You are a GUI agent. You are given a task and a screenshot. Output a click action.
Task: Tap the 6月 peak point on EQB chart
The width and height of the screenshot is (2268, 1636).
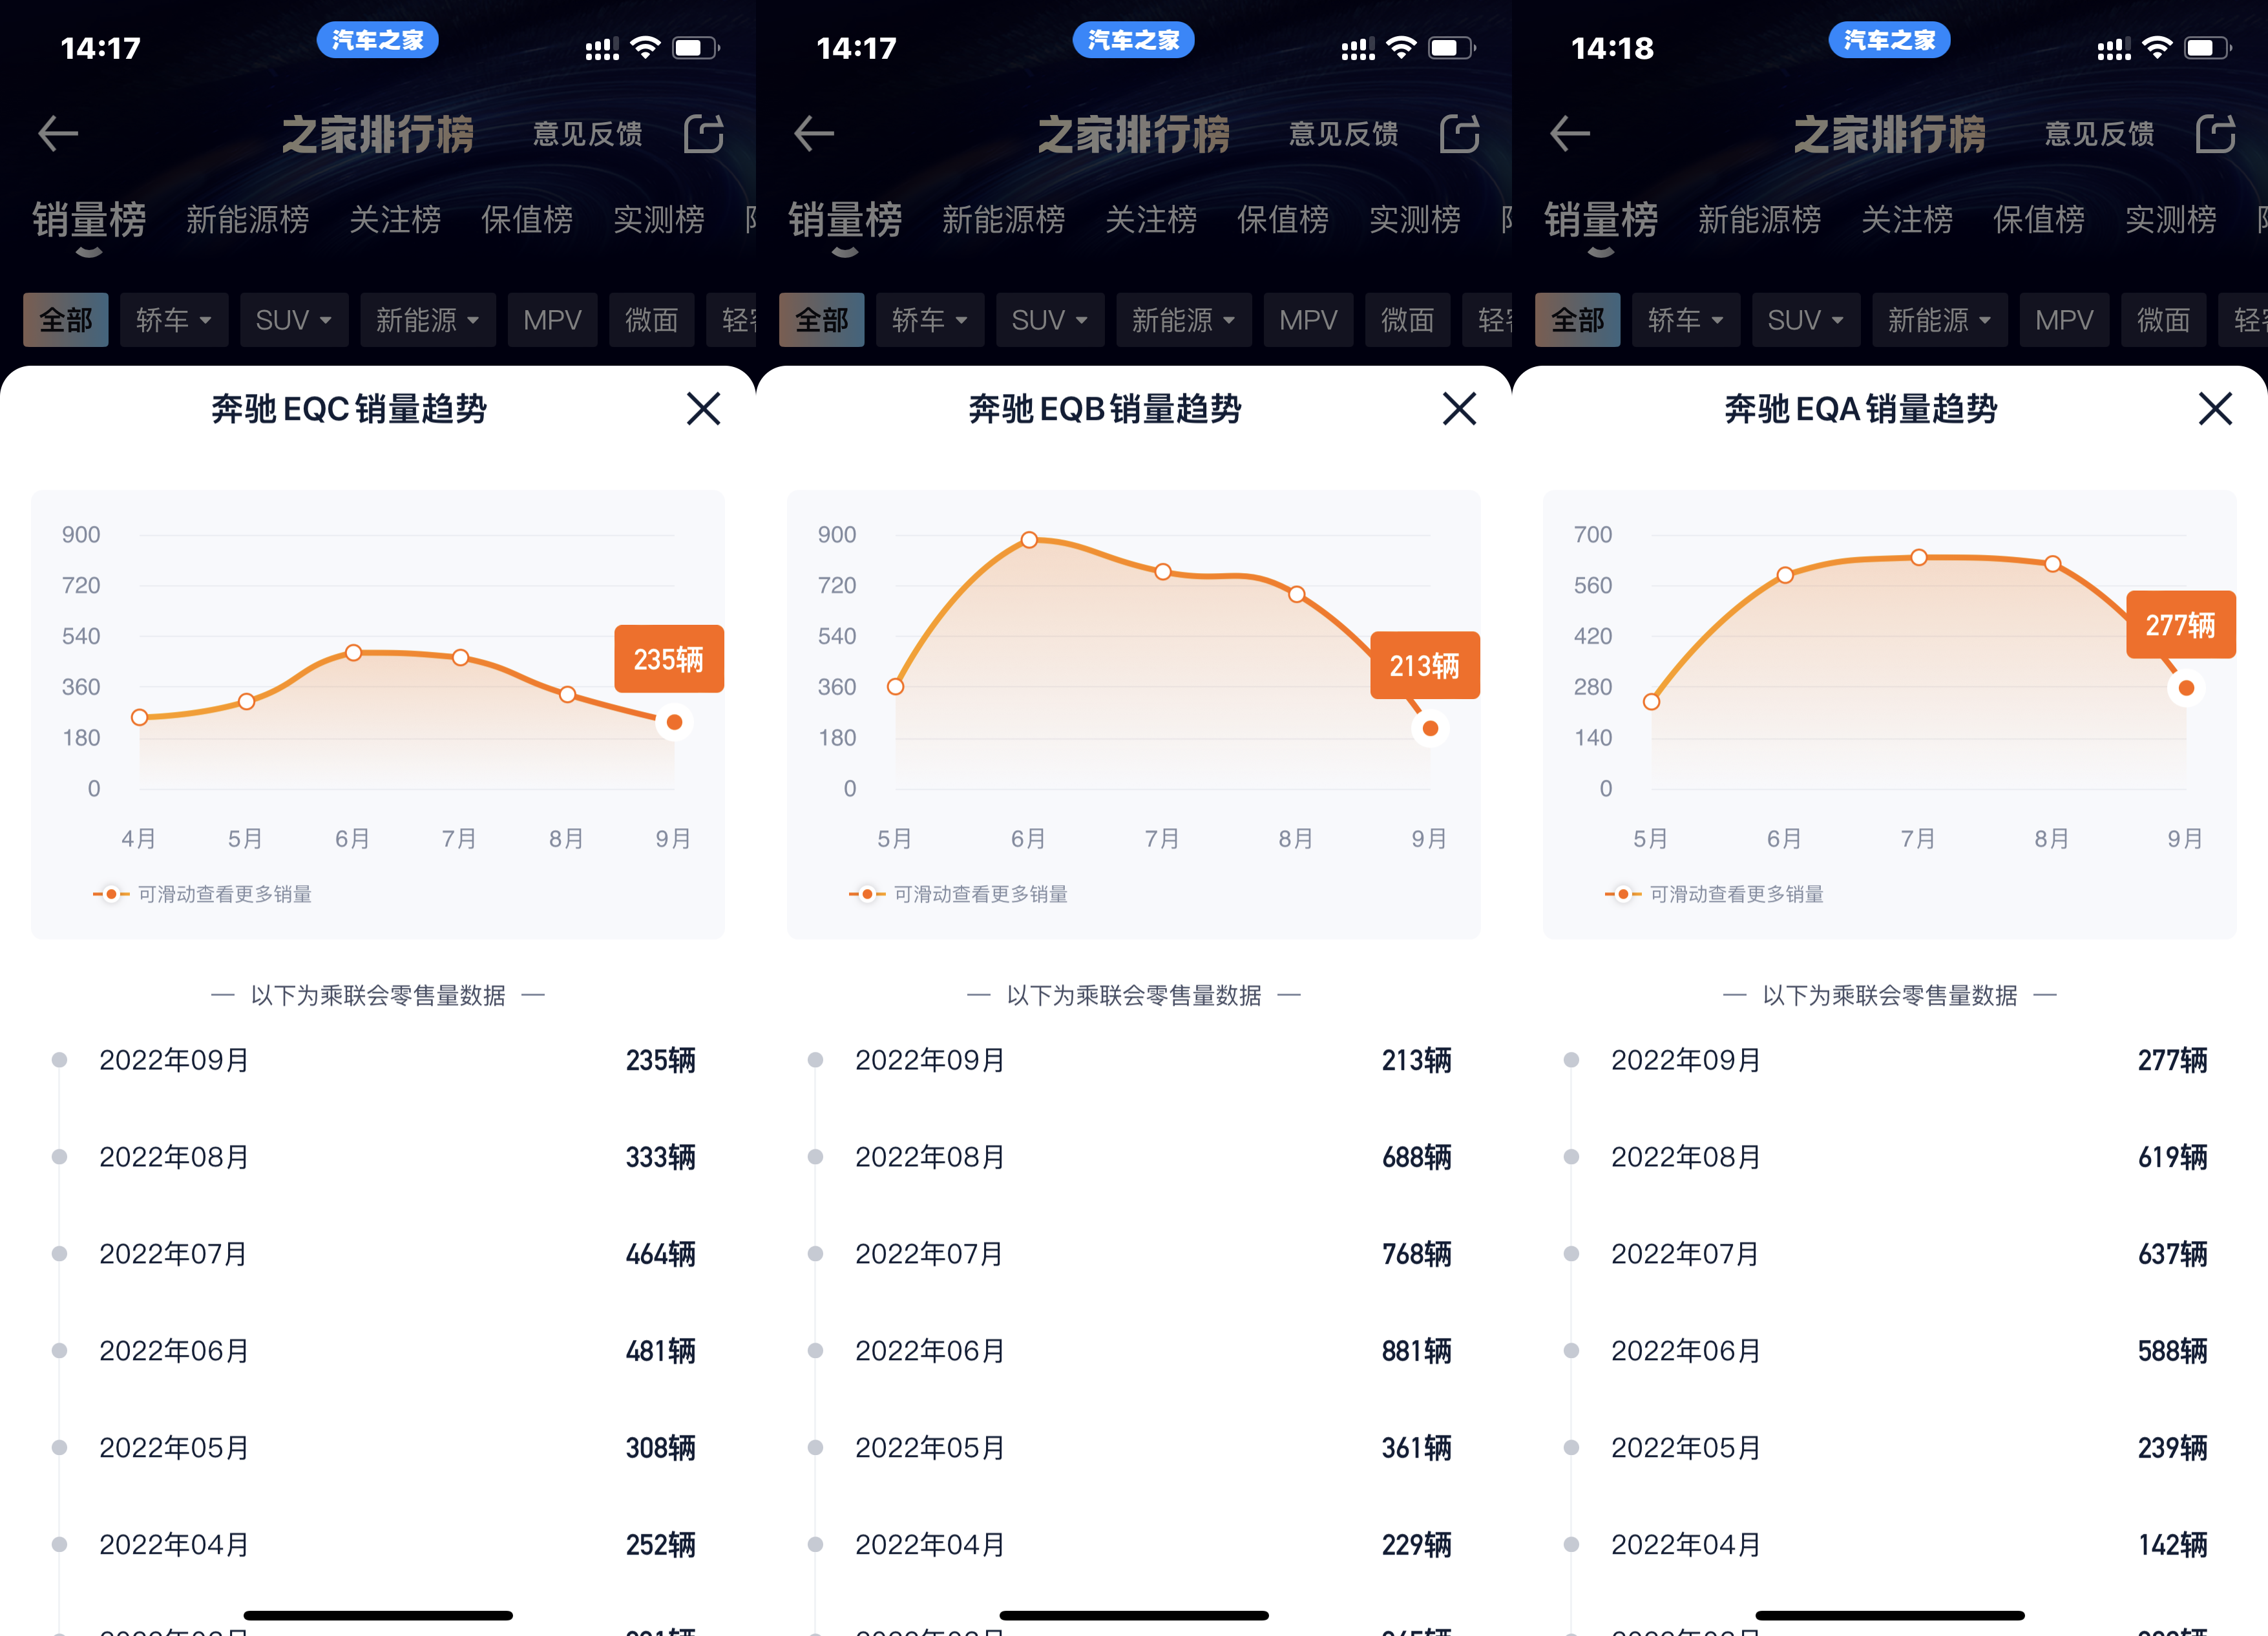tap(1029, 540)
